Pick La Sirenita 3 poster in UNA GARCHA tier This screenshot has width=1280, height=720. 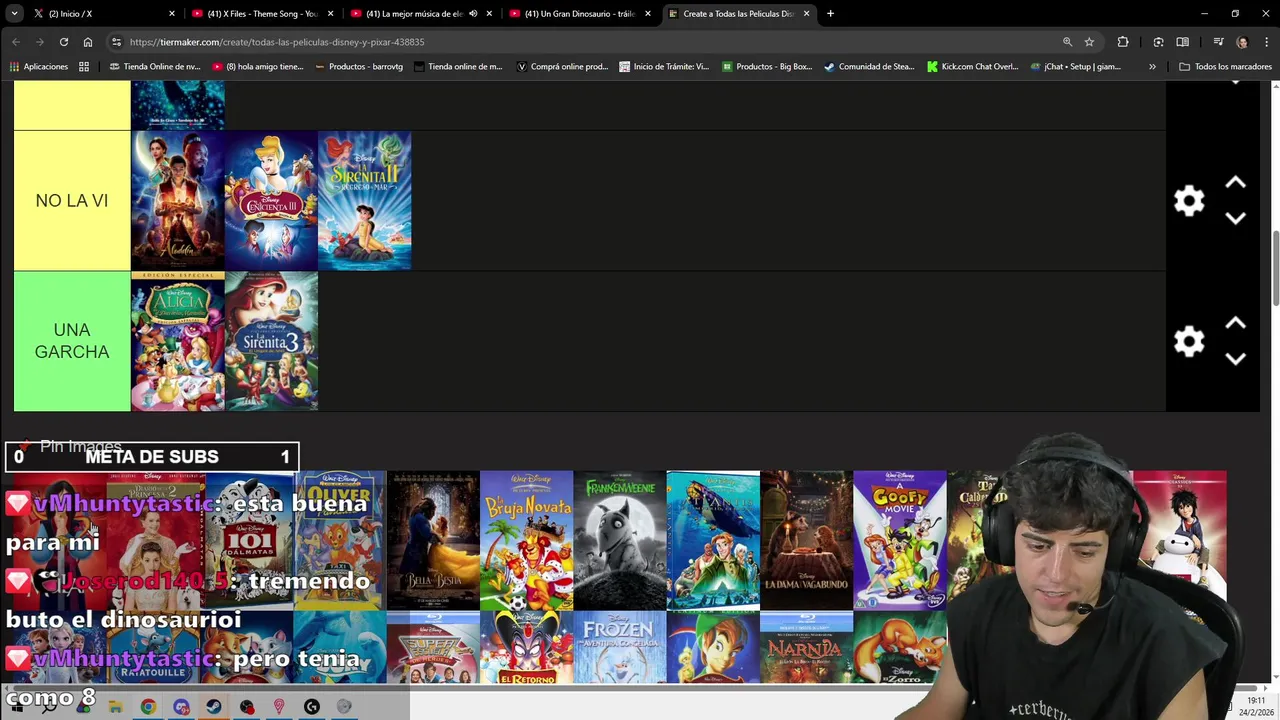pos(271,341)
